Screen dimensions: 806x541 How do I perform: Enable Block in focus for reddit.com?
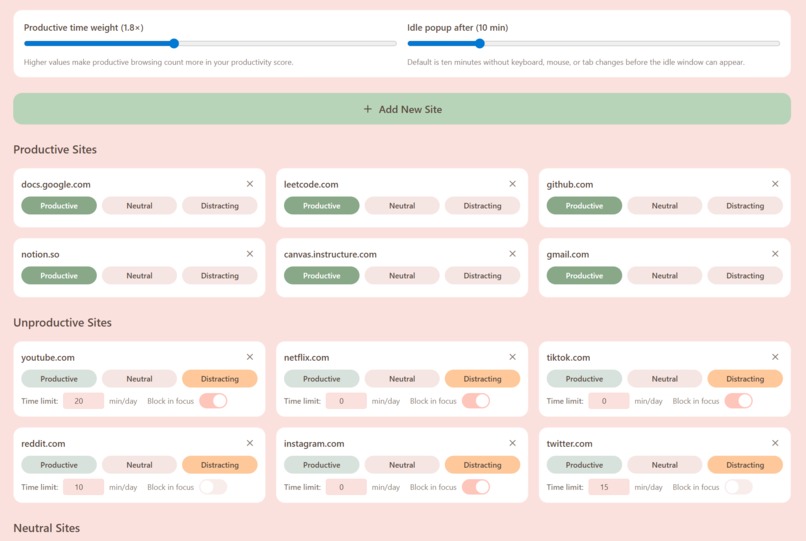[x=213, y=487]
